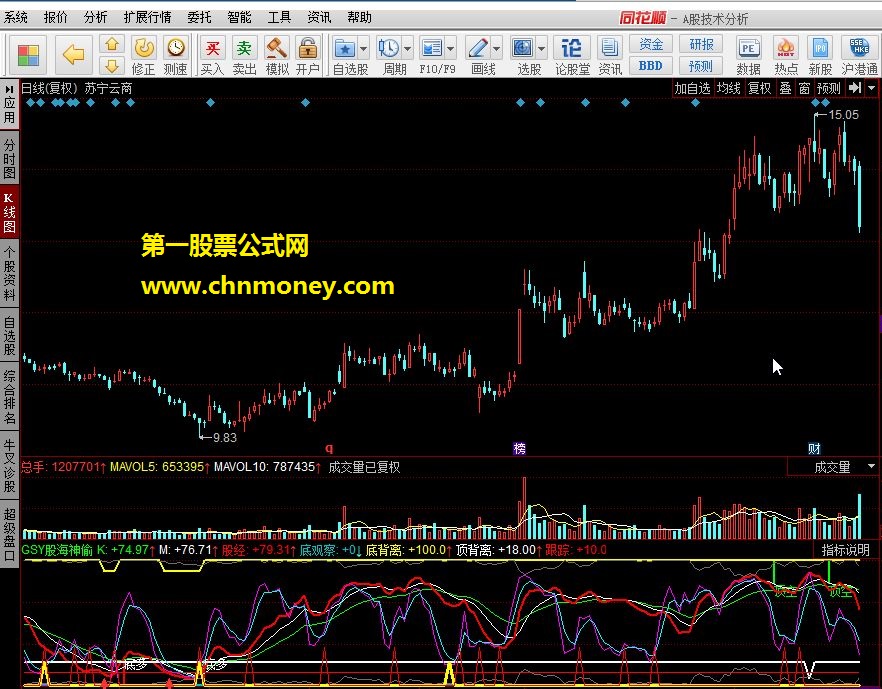Open the 综合排名 sidebar tab

point(10,397)
